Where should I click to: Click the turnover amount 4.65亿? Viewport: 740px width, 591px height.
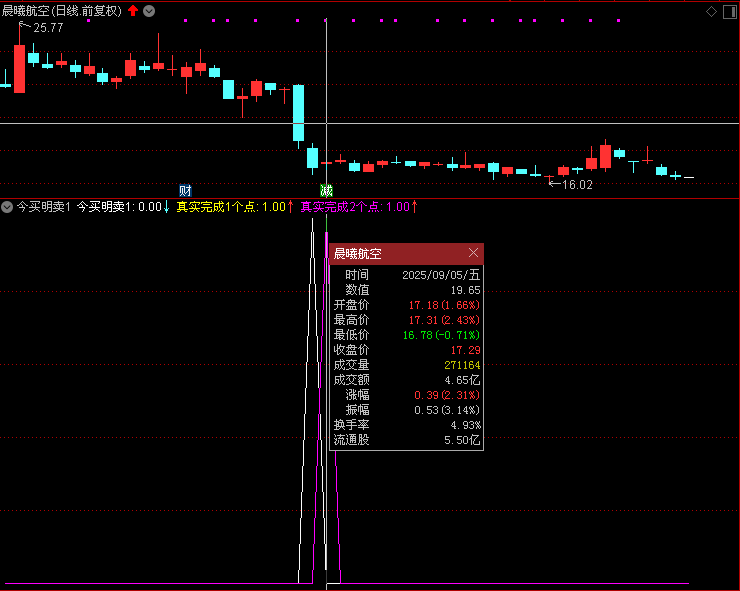click(x=462, y=380)
